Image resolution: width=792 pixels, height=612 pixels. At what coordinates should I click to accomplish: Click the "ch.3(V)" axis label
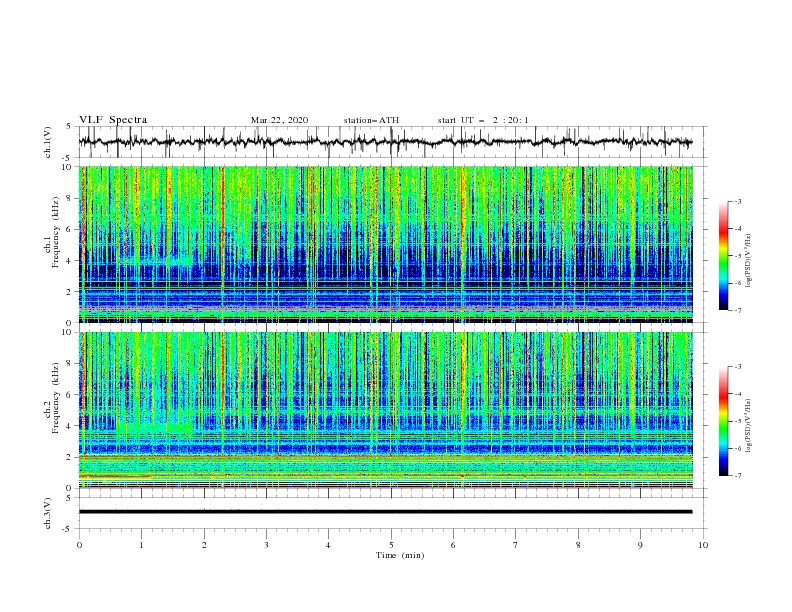tap(48, 513)
